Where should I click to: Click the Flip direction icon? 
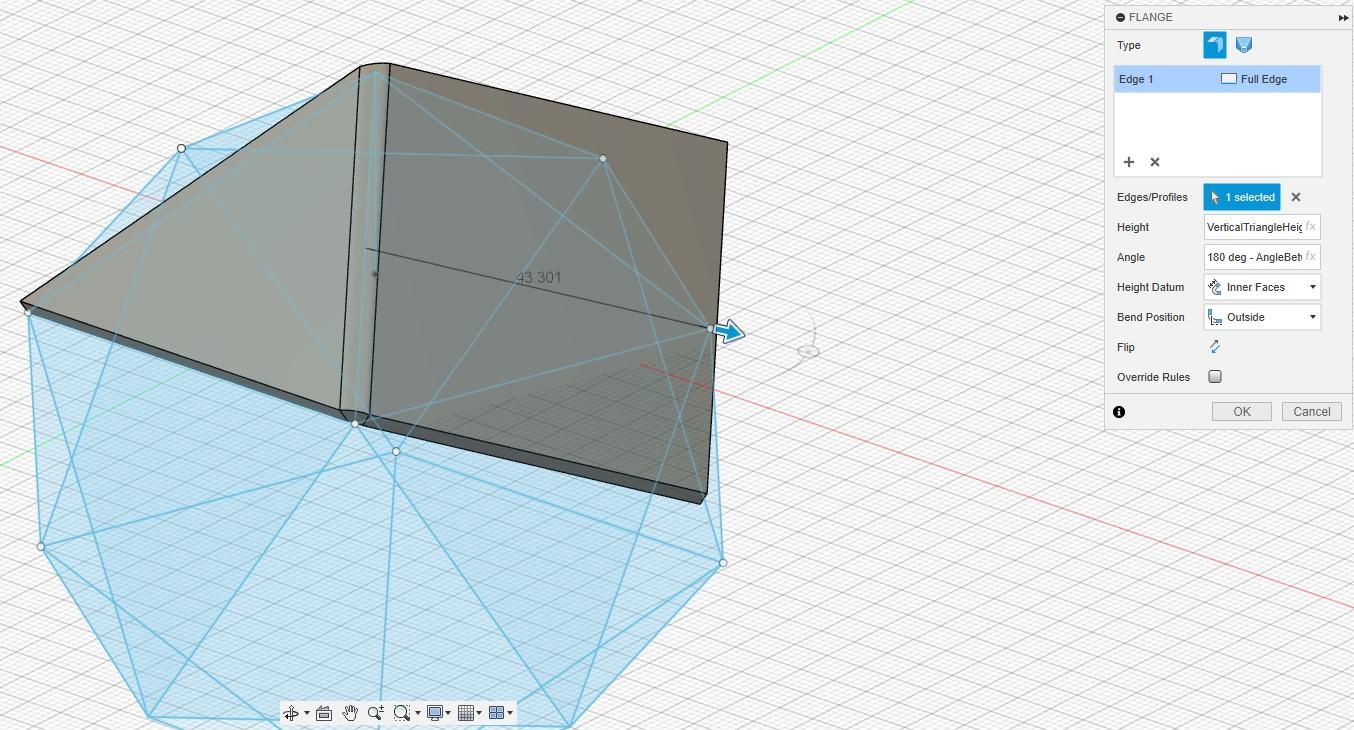point(1215,347)
